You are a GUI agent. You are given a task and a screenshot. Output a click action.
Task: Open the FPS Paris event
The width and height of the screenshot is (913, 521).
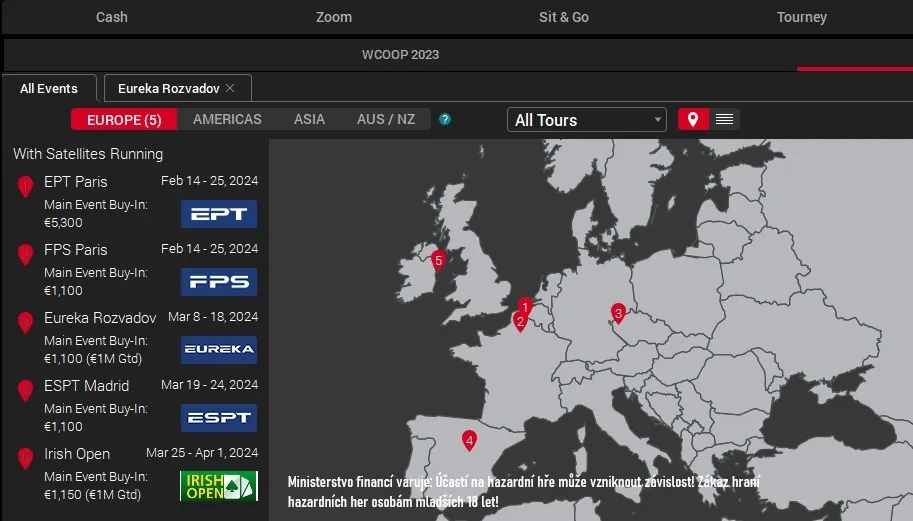pos(76,250)
